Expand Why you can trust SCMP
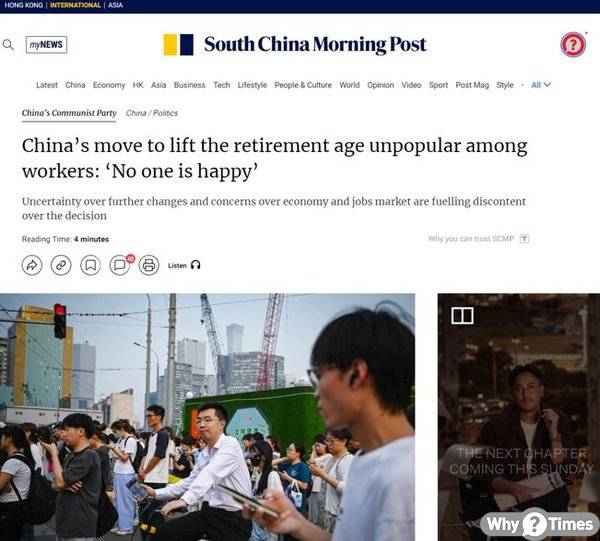This screenshot has width=600, height=541. [x=478, y=239]
